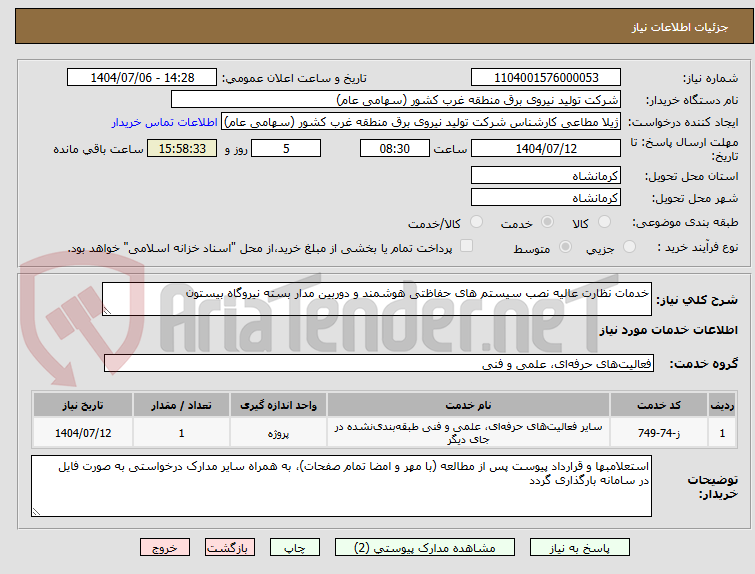Click the نام دستگاه خریدار field
Viewport: 755px width, 574px height.
tap(396, 100)
